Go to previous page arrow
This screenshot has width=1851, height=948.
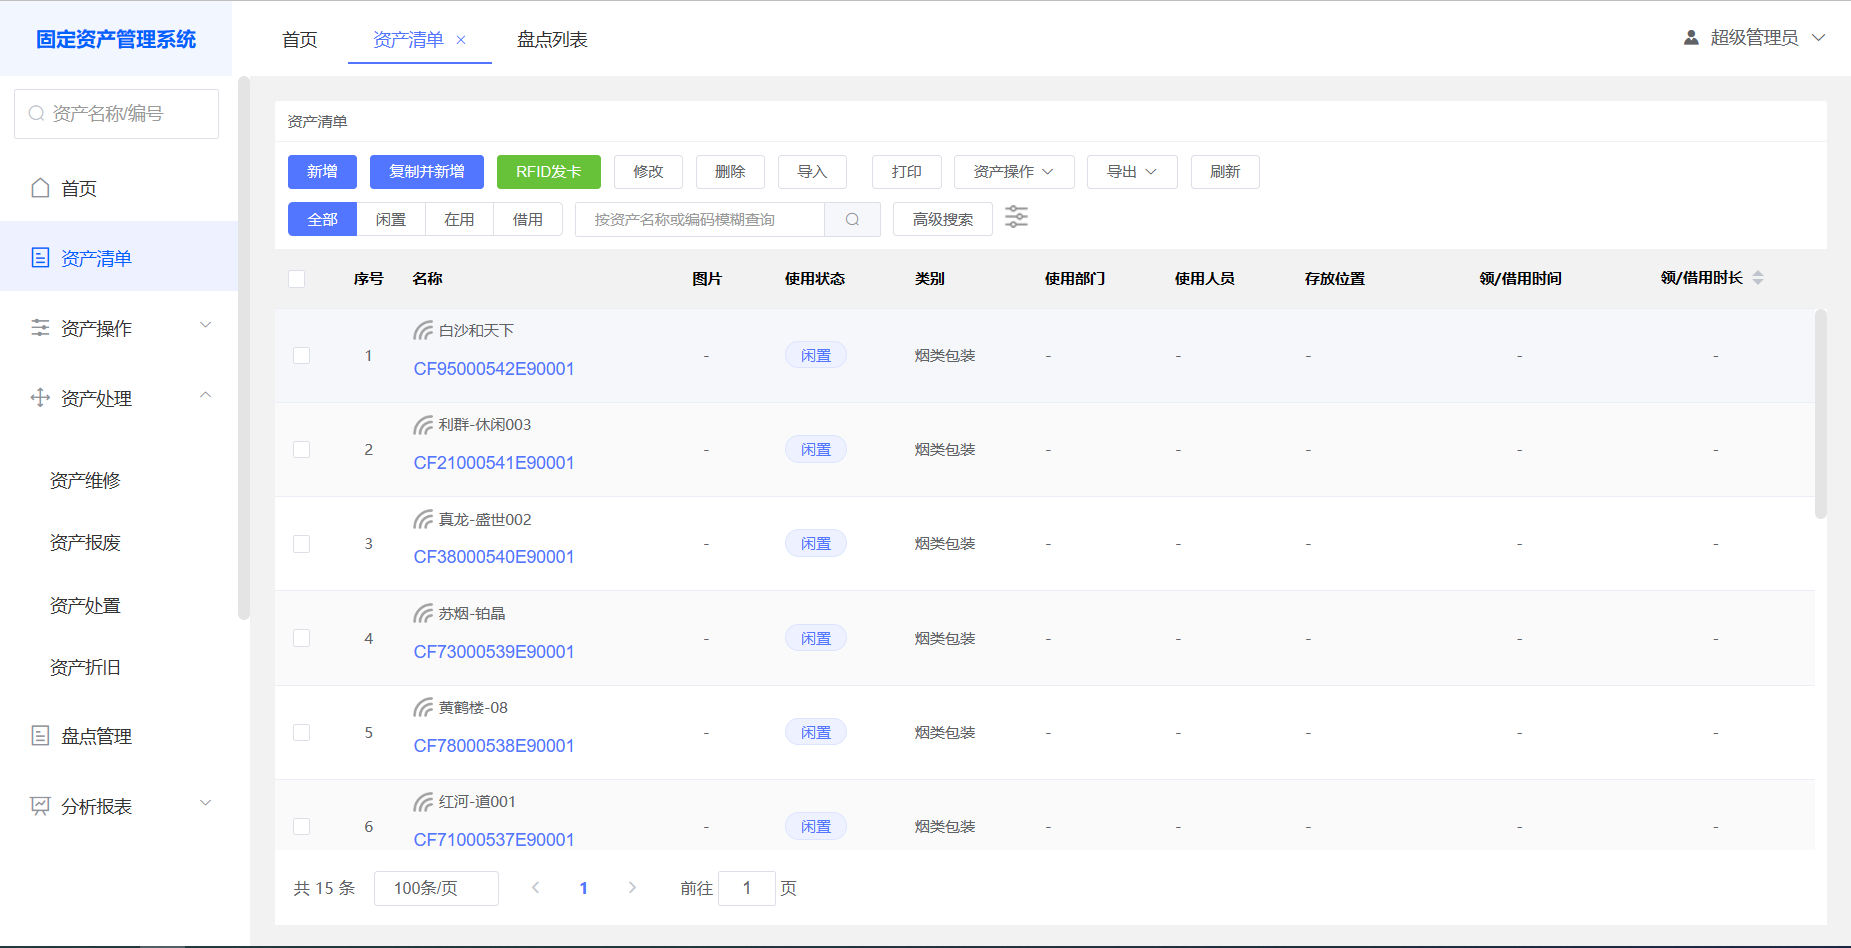(x=536, y=888)
